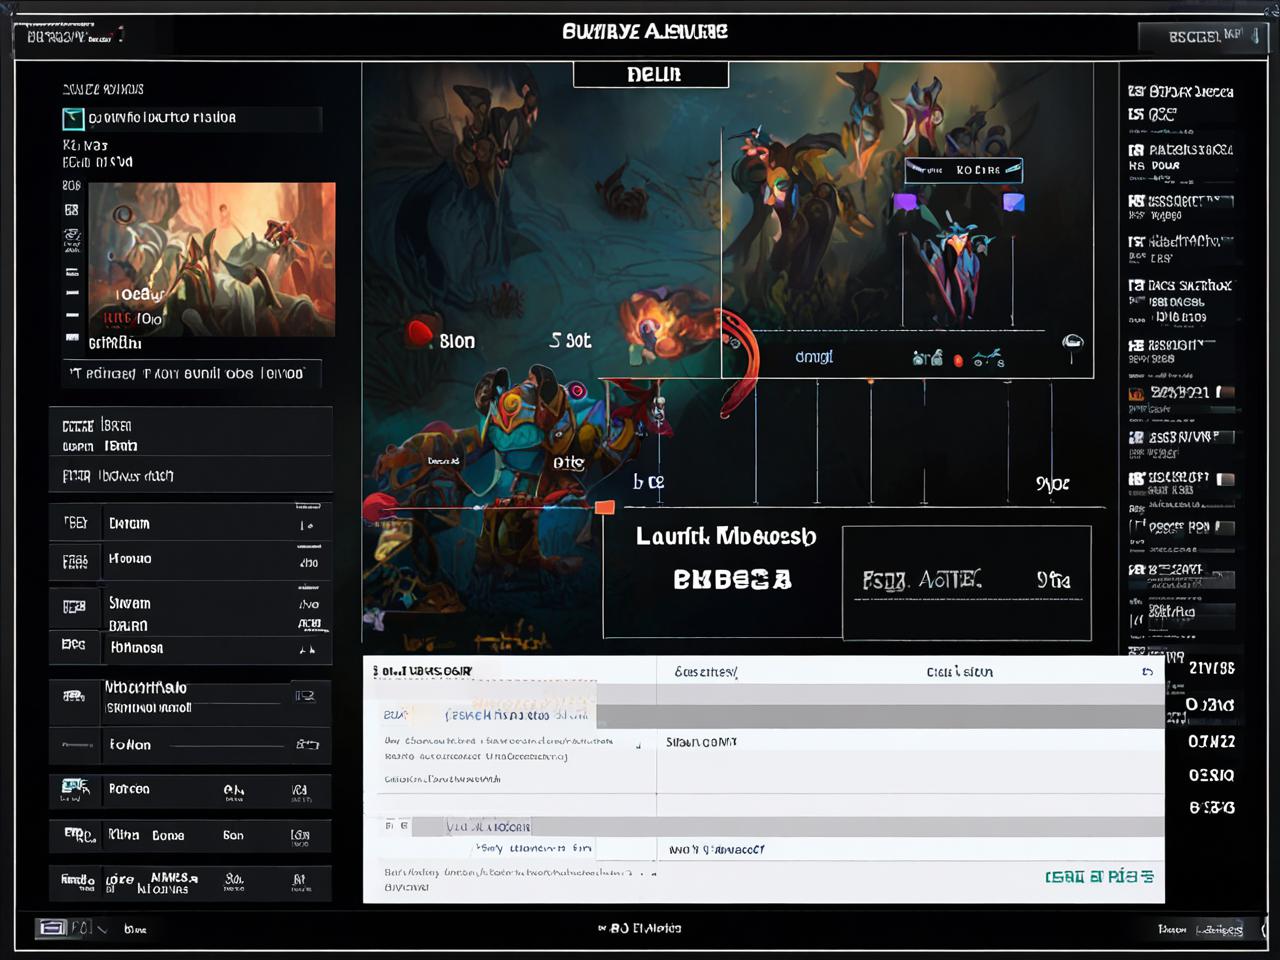Viewport: 1280px width, 960px height.
Task: Pick the left purple swatch above the character
Action: coord(905,203)
